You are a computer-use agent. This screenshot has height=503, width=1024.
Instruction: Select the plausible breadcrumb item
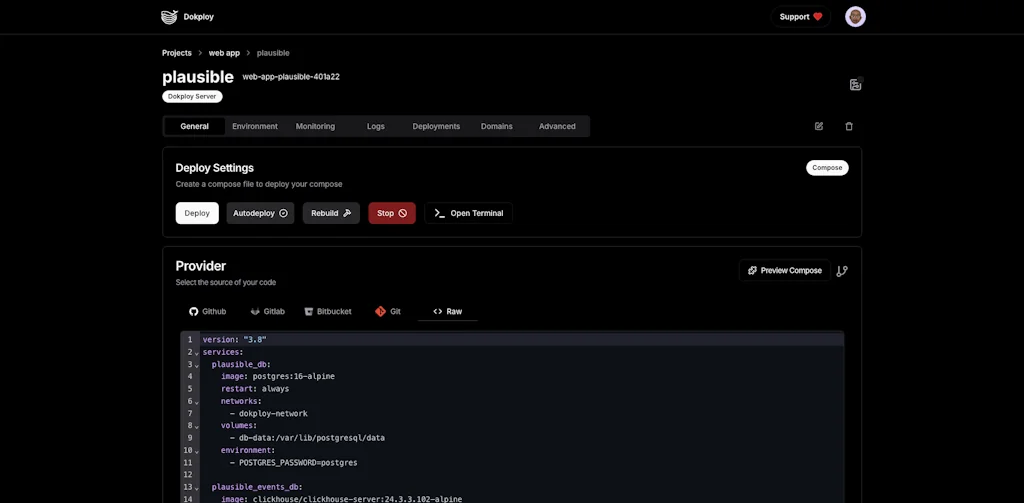(273, 53)
